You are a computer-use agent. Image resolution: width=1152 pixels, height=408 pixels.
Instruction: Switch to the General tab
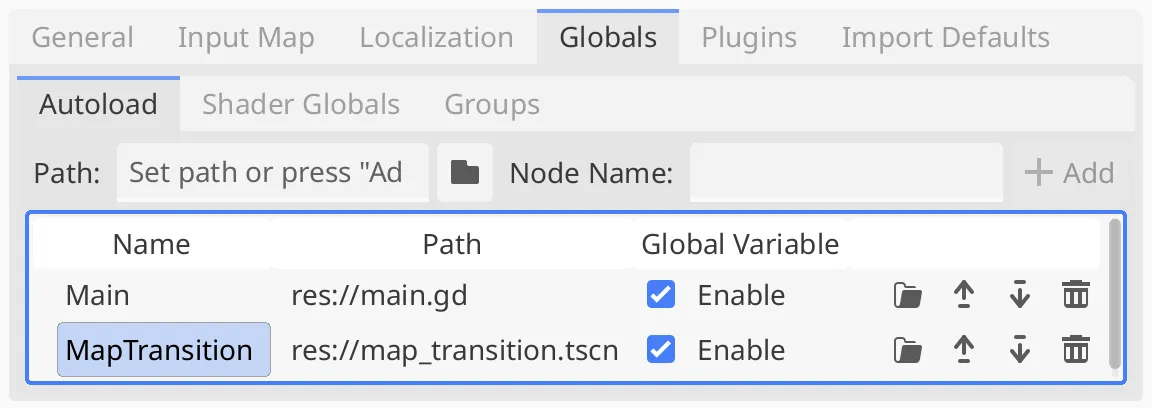(82, 37)
